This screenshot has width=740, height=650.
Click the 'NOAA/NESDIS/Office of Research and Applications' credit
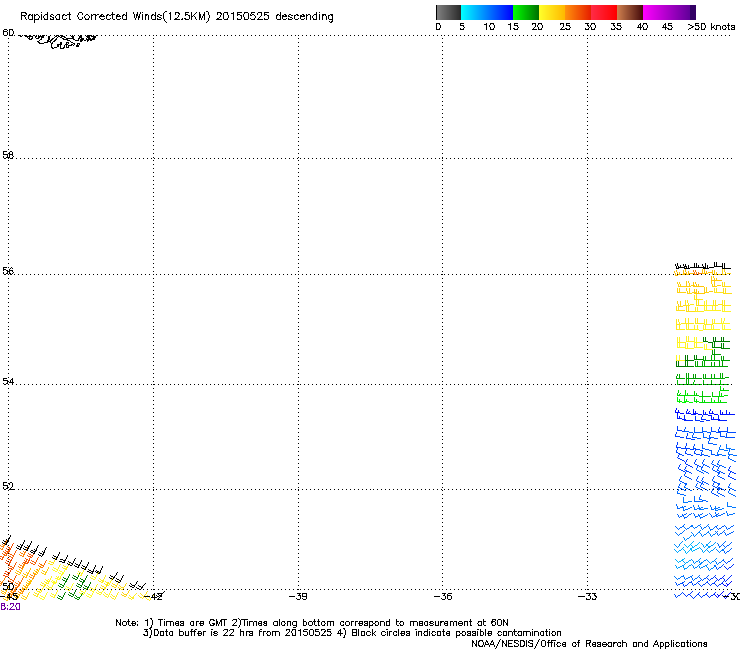pos(589,644)
